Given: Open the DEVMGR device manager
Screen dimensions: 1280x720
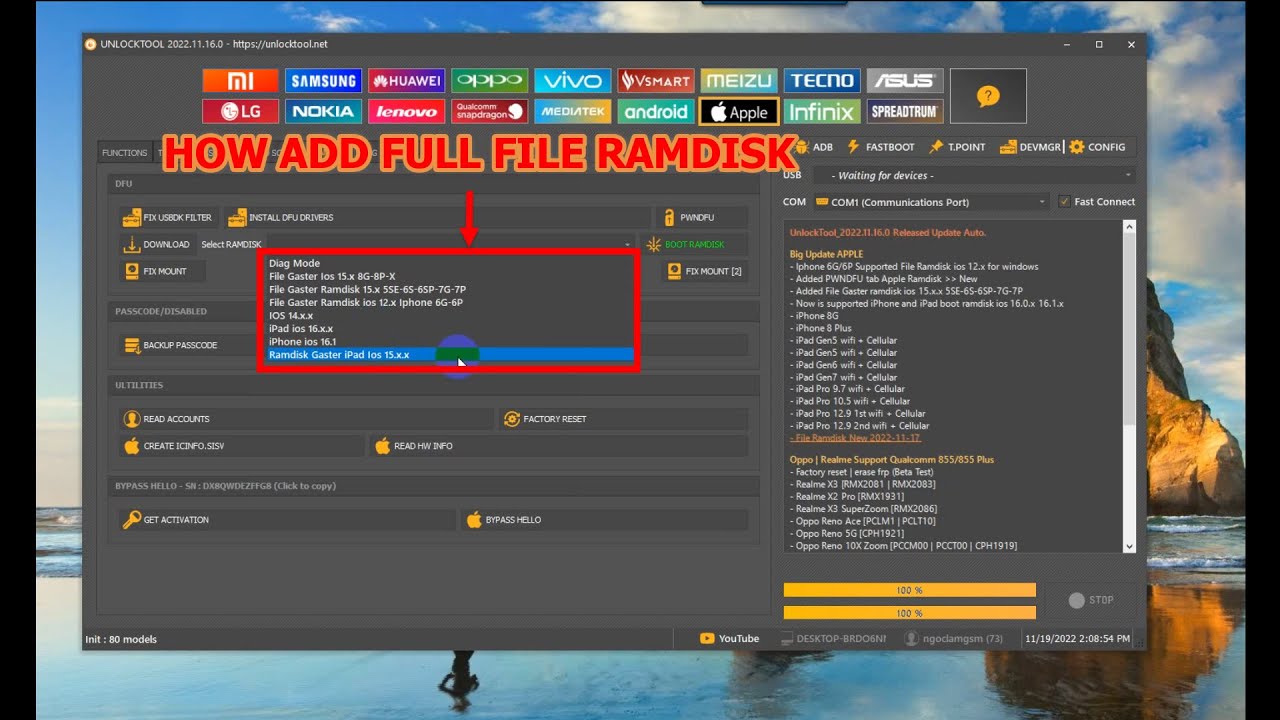Looking at the screenshot, I should coord(1029,147).
